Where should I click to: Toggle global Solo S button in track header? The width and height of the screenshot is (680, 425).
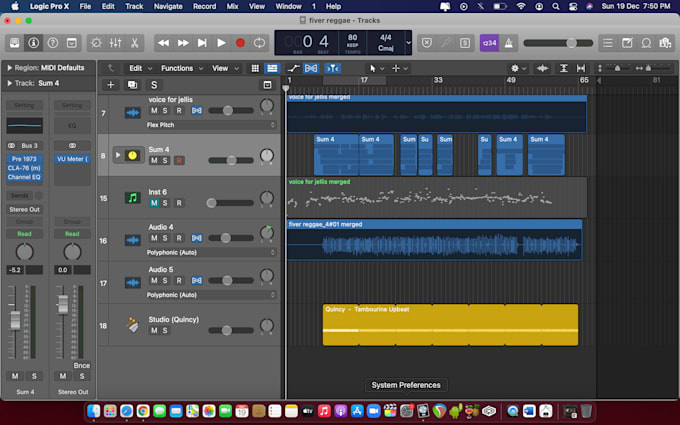154,85
